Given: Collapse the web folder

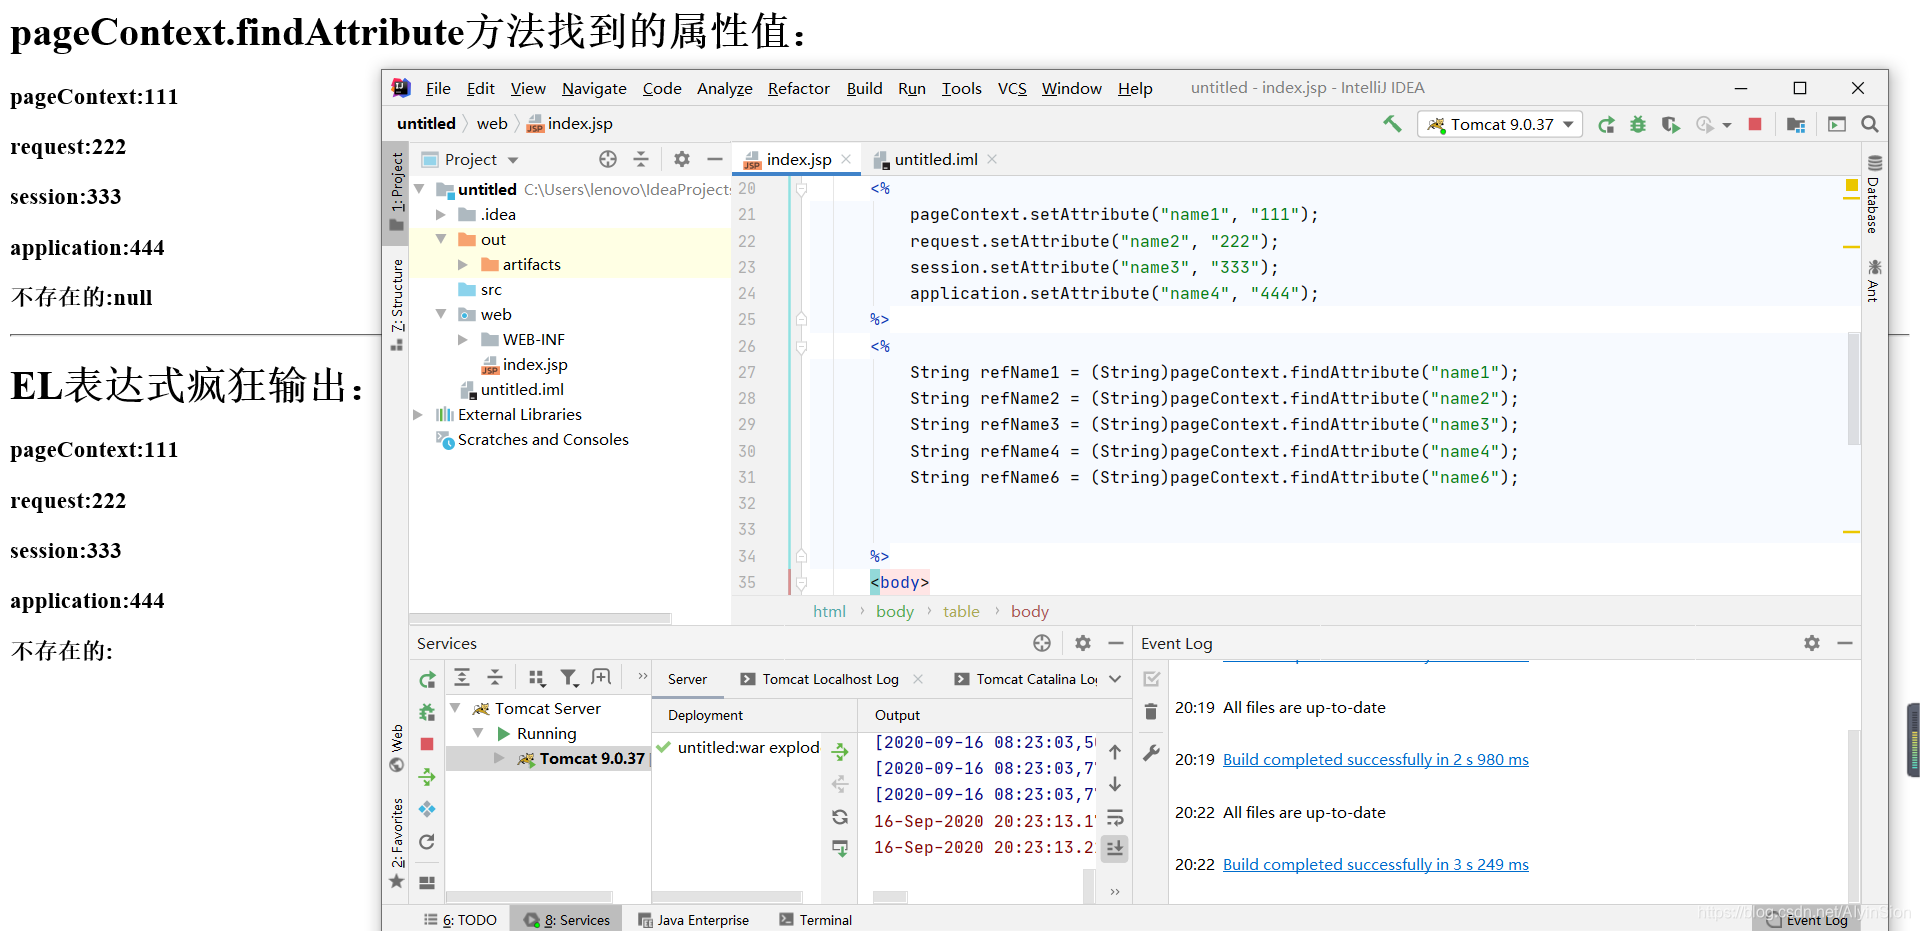Looking at the screenshot, I should tap(441, 315).
